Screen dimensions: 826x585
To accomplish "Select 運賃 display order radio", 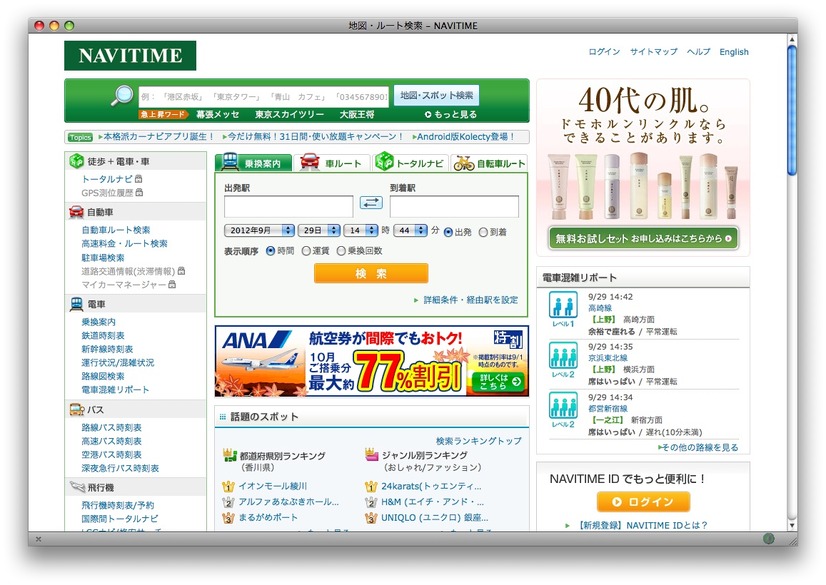I will [x=306, y=251].
